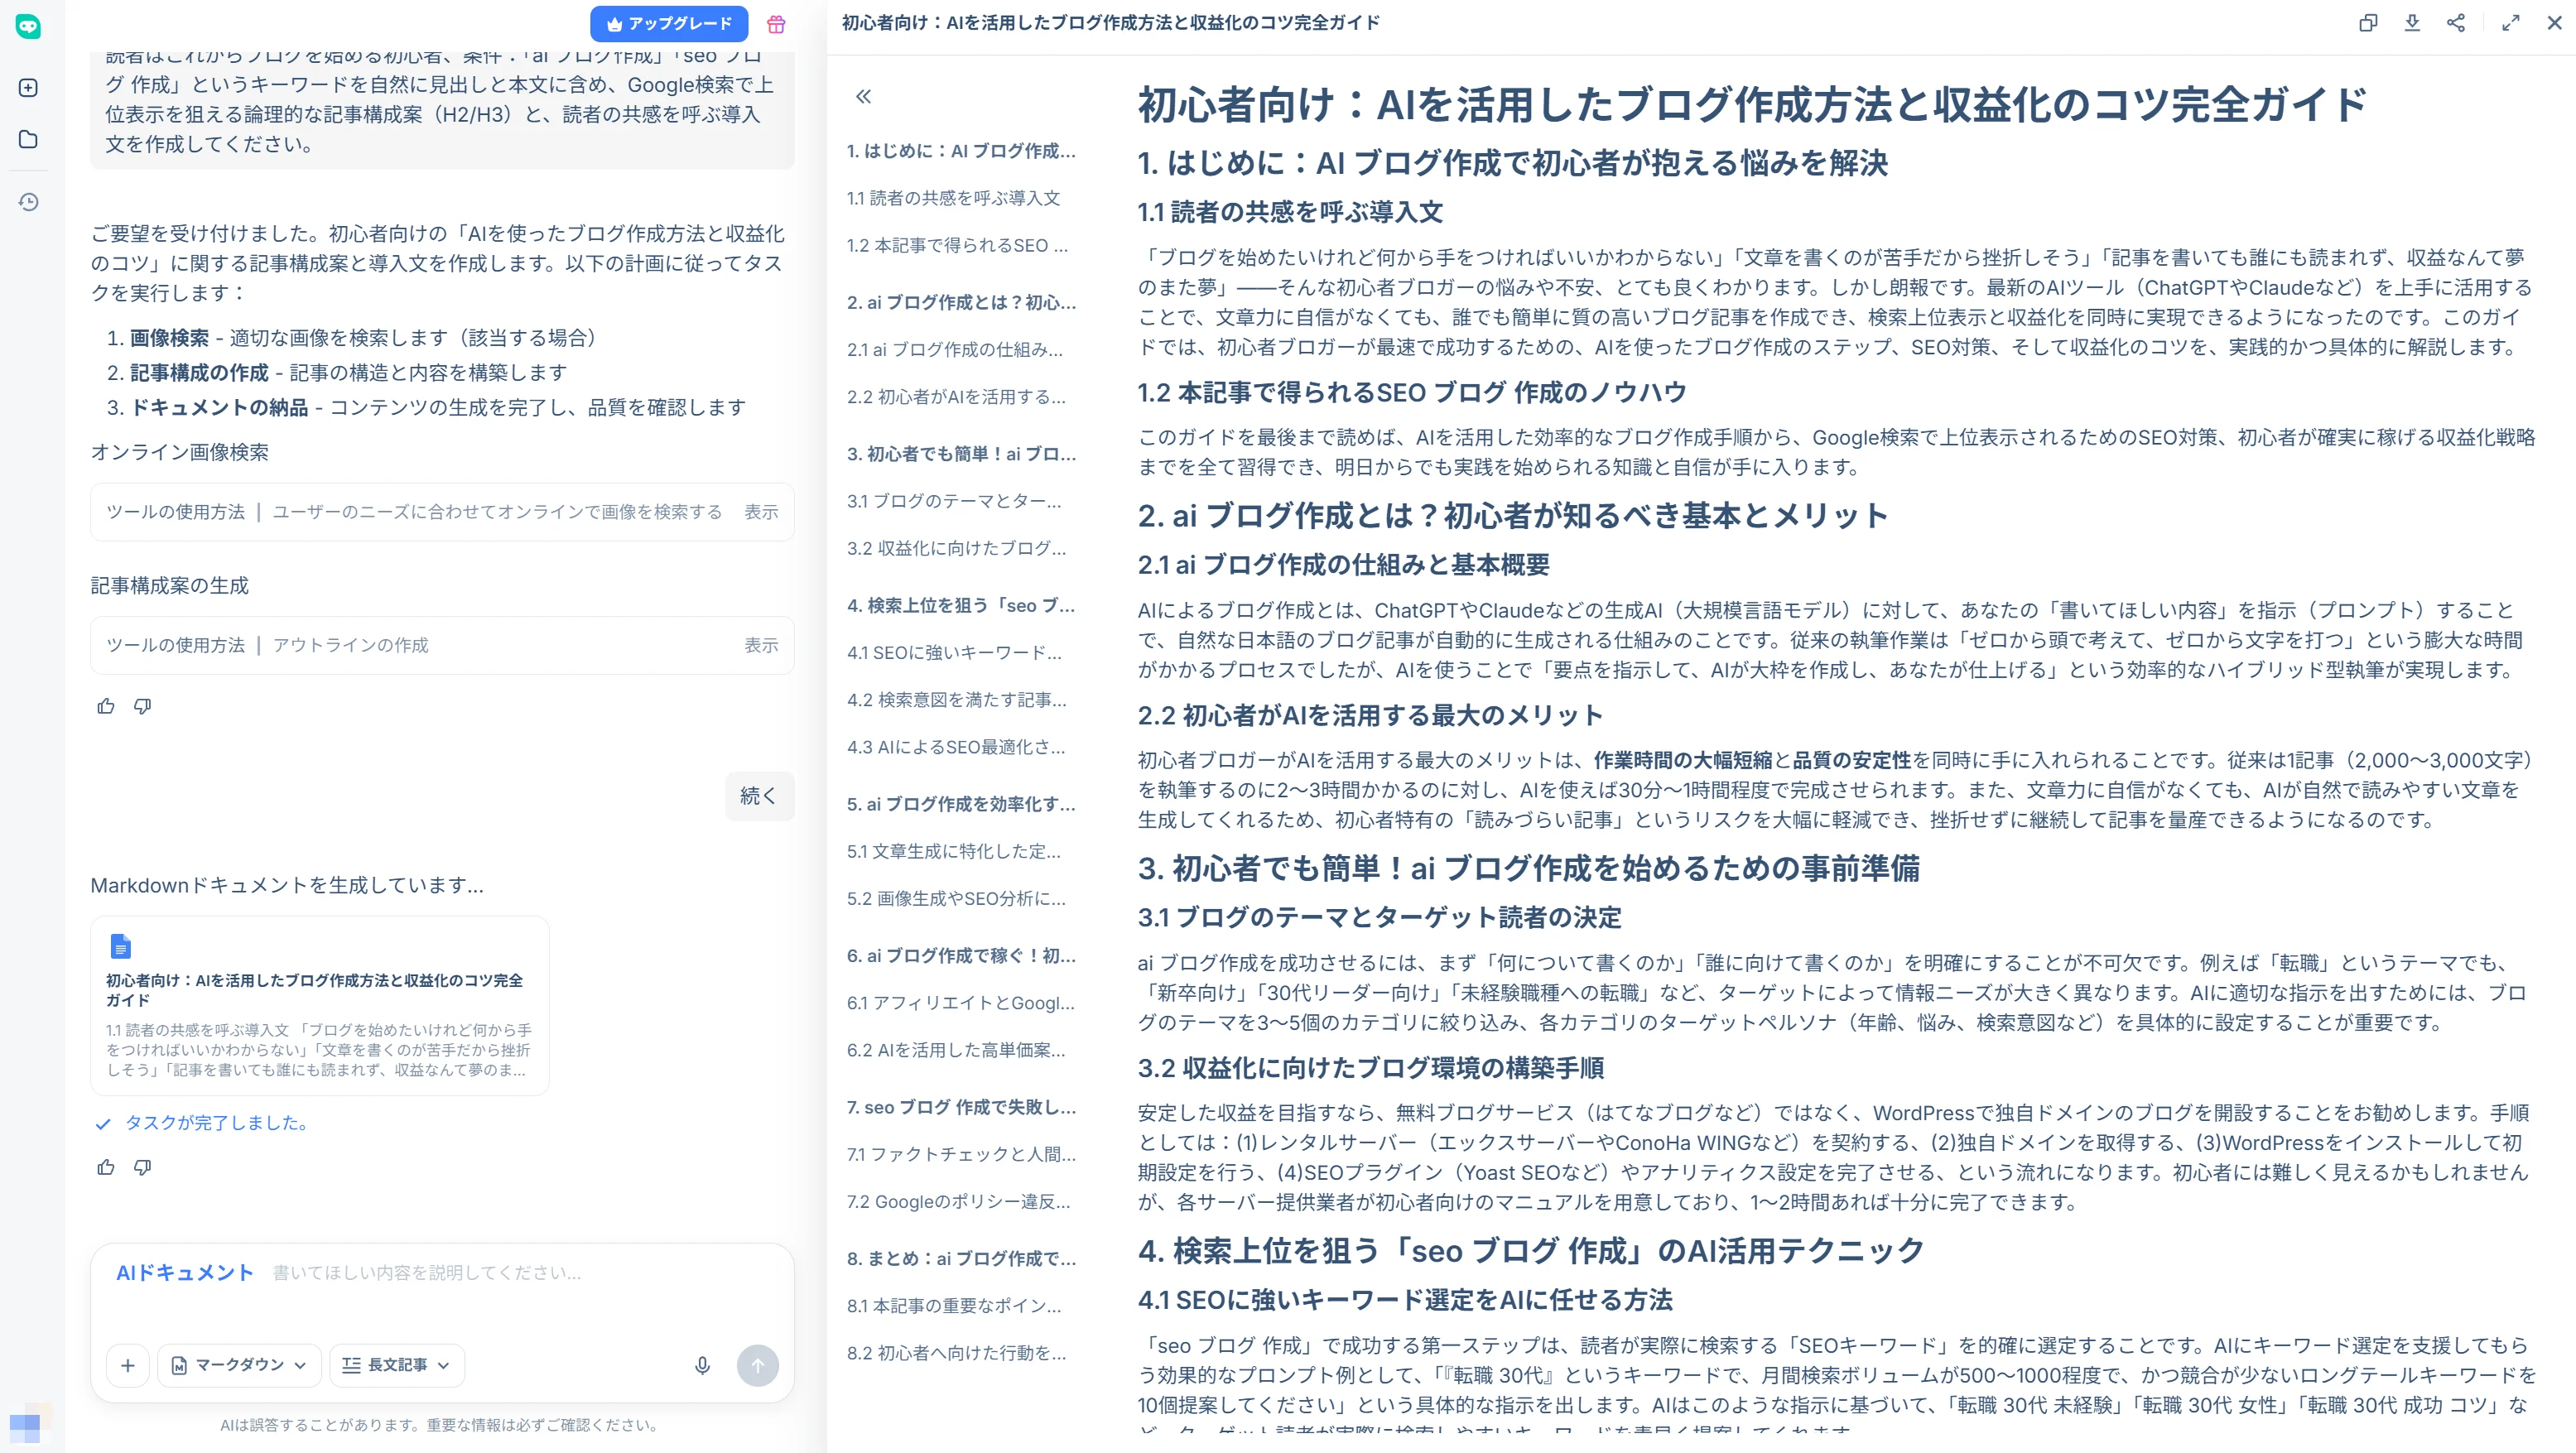Like the completed Markdown document response

click(105, 1167)
